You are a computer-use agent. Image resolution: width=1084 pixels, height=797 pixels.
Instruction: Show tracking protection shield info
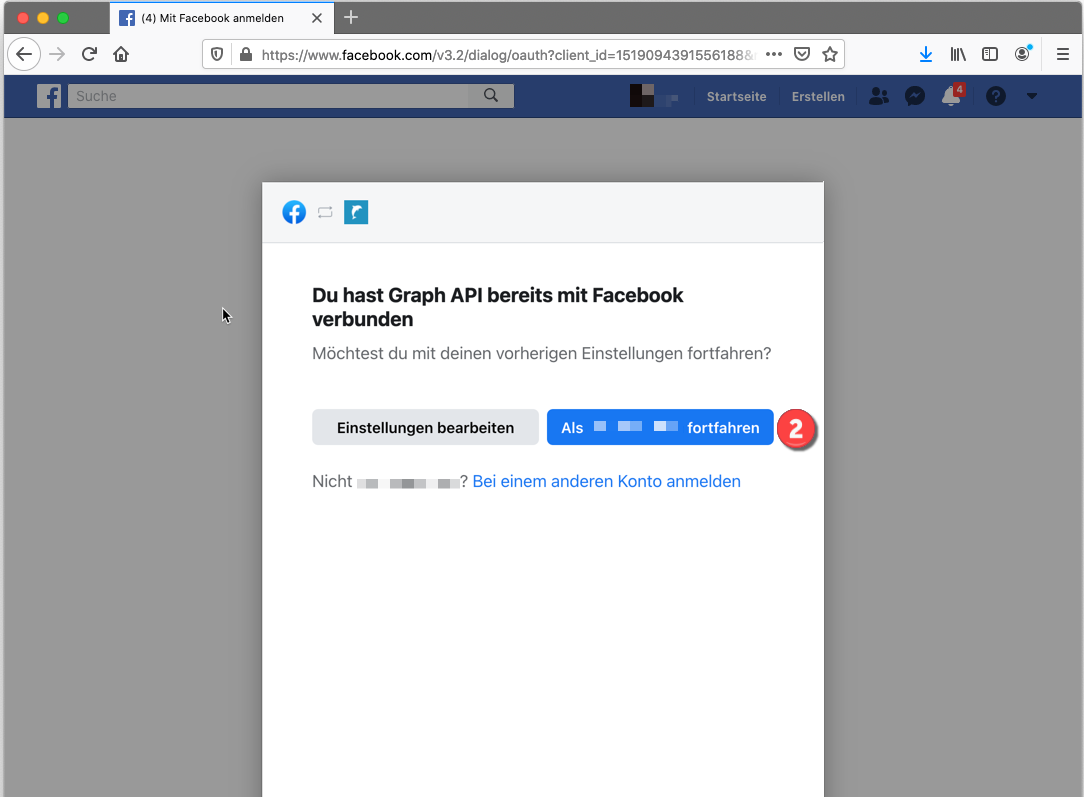pyautogui.click(x=217, y=55)
